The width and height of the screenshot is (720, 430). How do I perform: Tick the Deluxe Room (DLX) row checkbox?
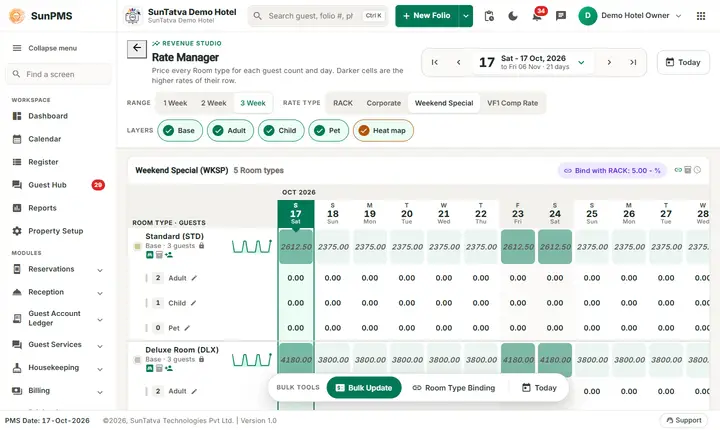click(137, 360)
